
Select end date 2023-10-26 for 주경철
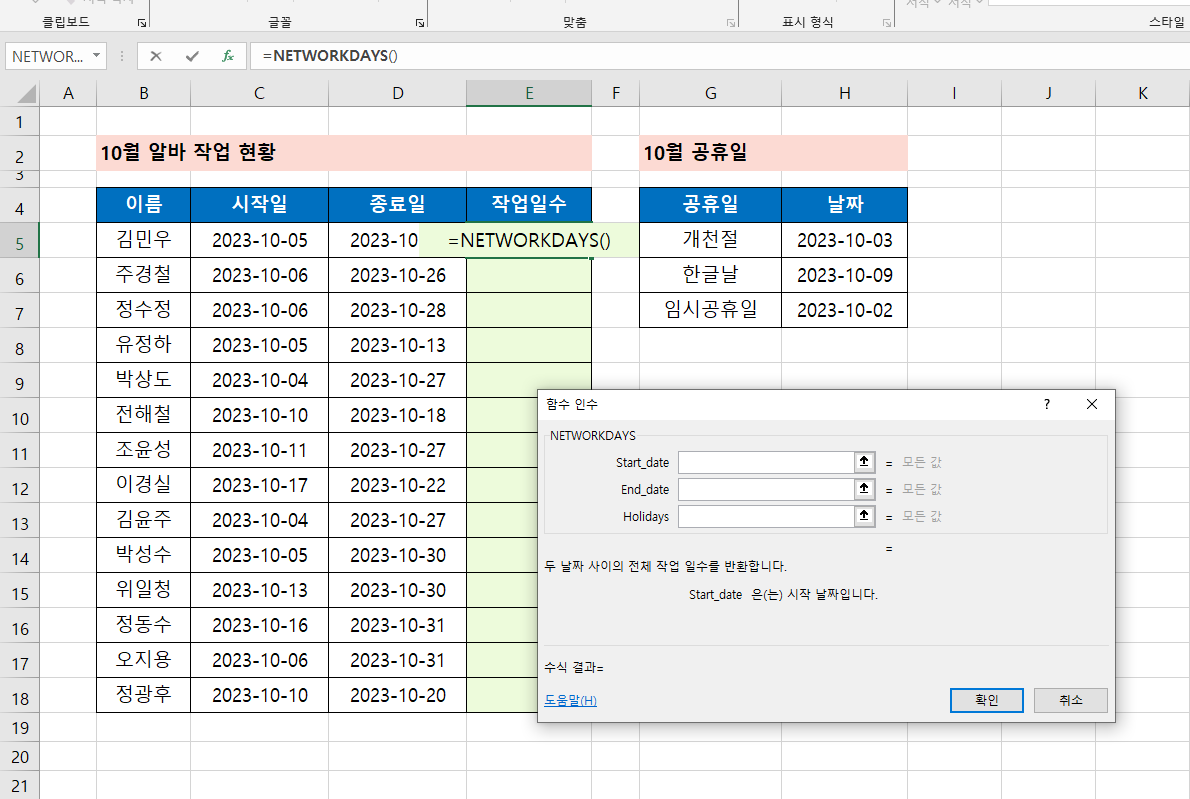point(398,275)
